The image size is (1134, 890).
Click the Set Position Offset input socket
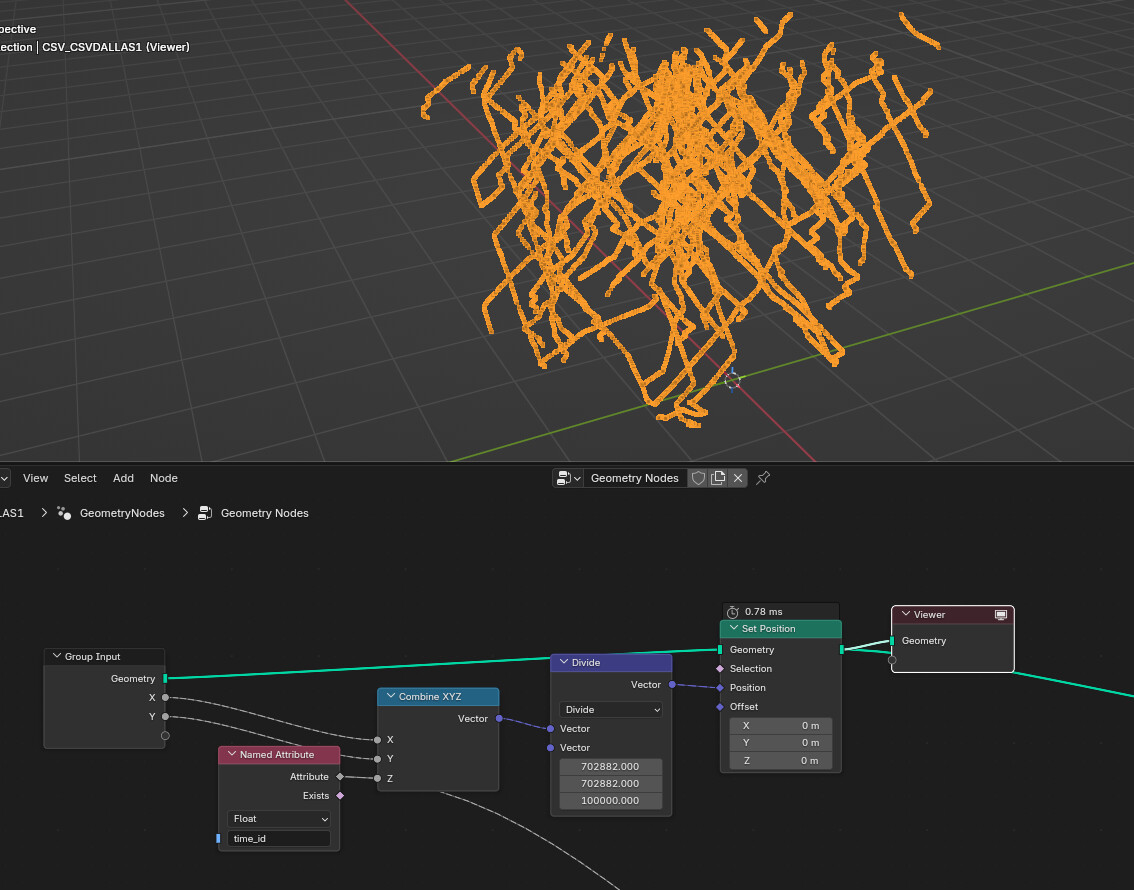click(720, 706)
